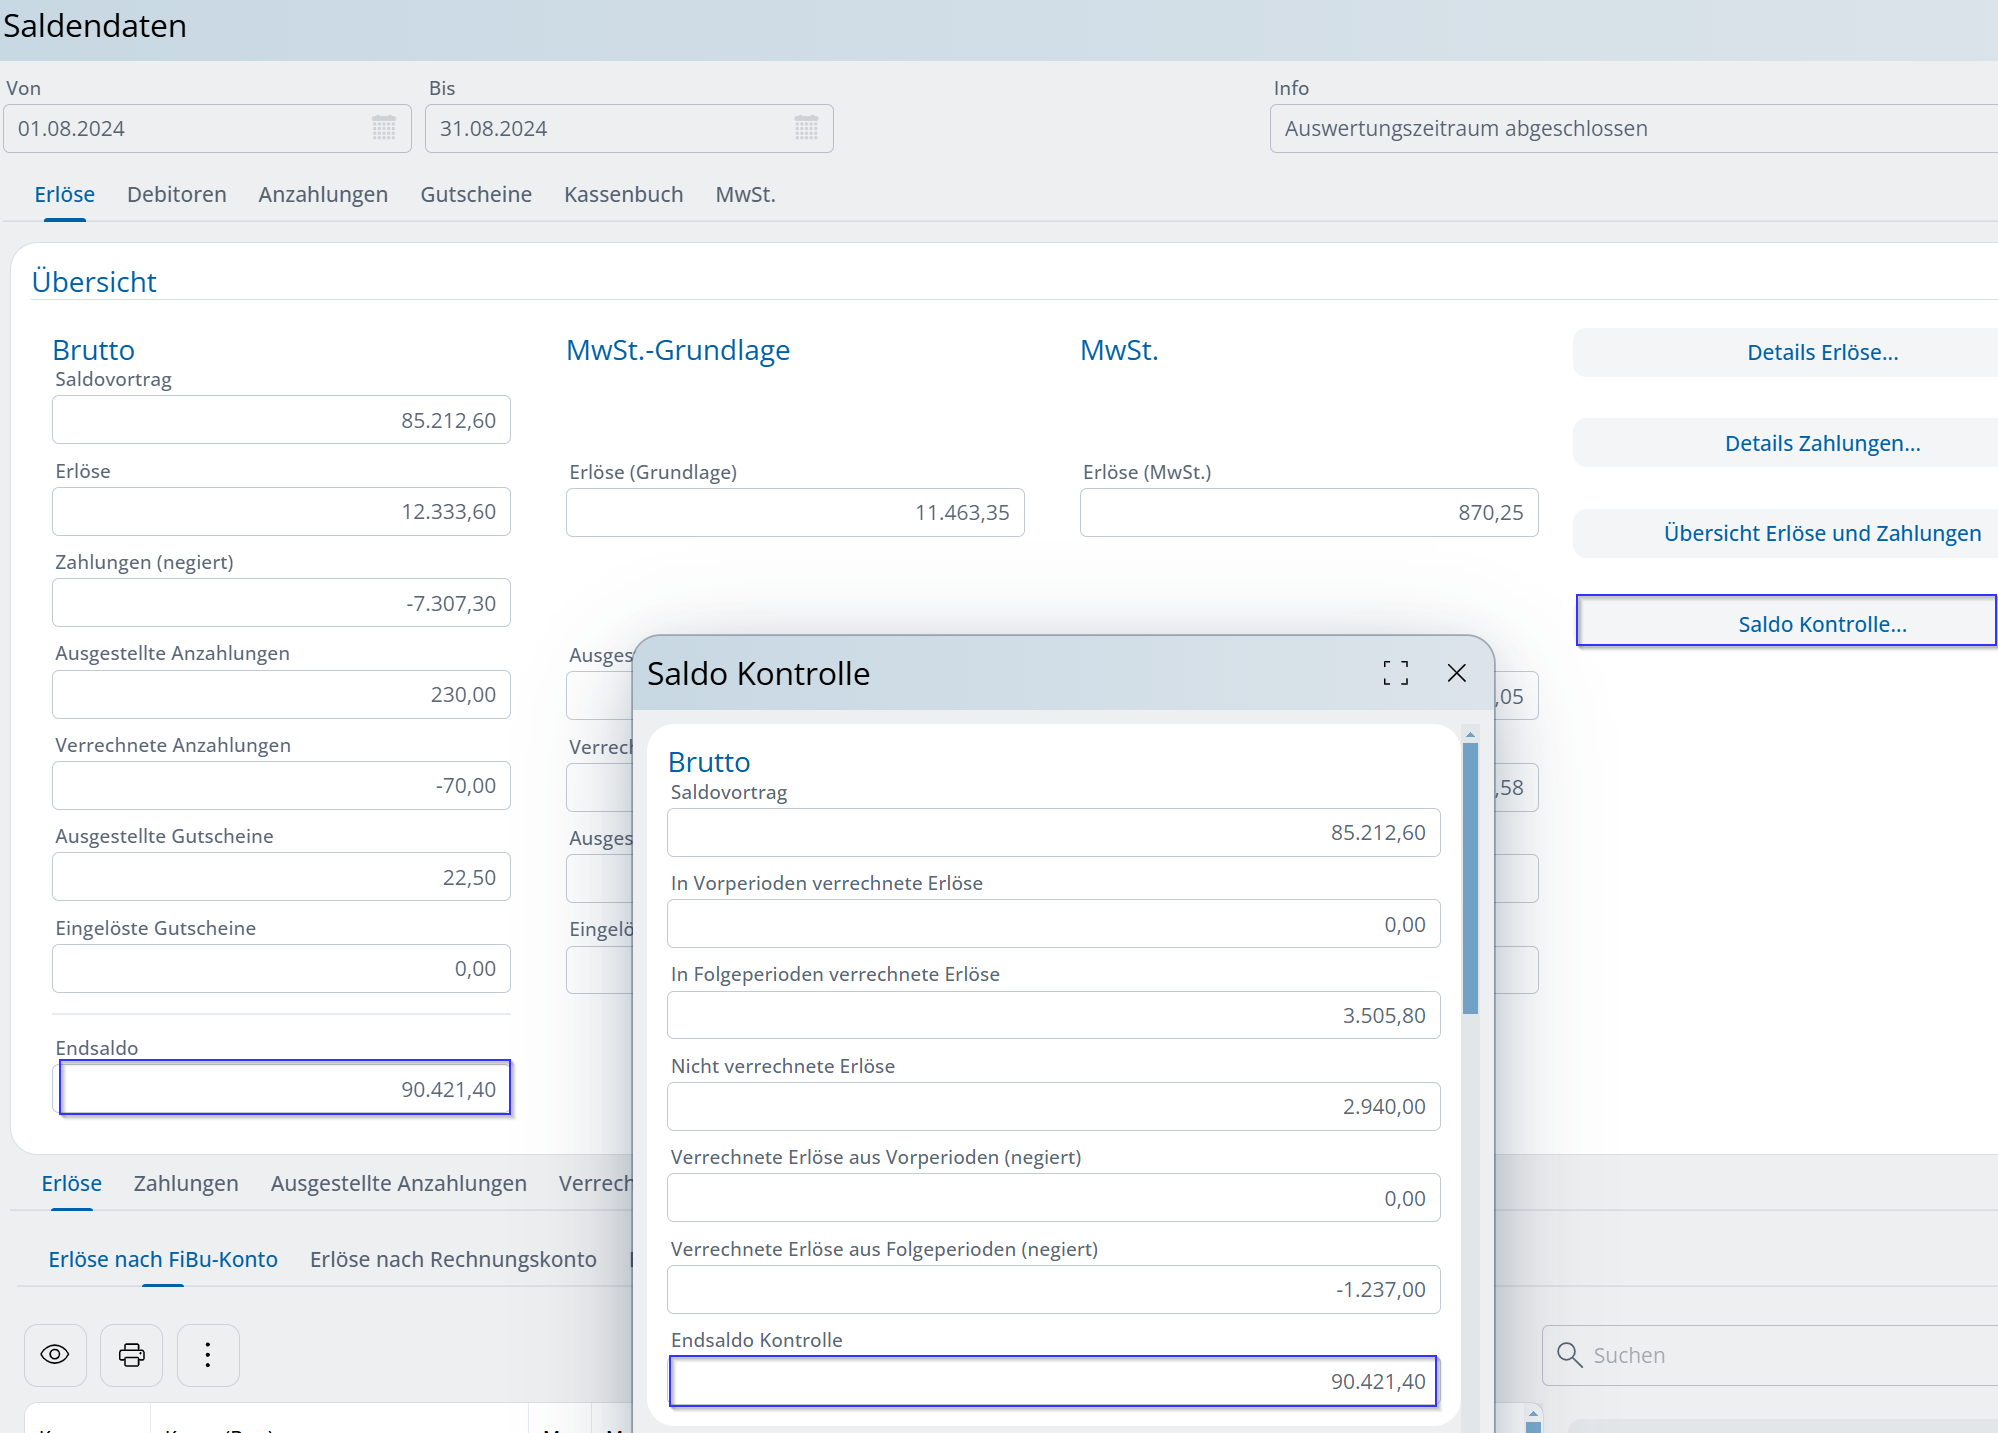Click the printer icon button
The width and height of the screenshot is (1998, 1433).
(131, 1355)
